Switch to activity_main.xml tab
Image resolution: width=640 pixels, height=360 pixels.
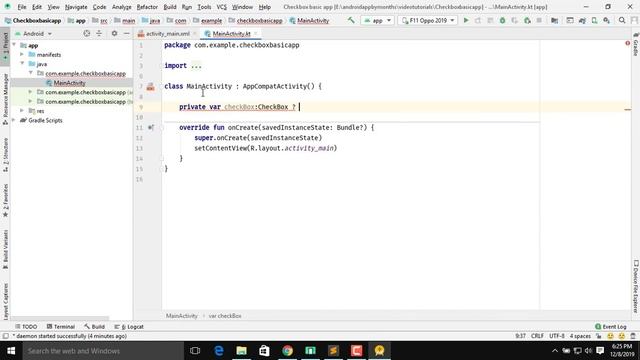tap(167, 33)
